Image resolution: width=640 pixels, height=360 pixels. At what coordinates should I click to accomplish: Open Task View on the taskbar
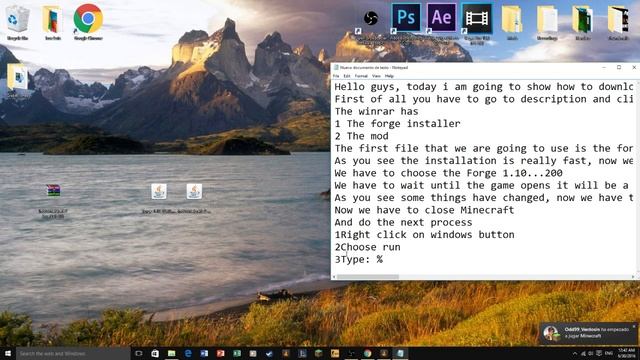139,353
